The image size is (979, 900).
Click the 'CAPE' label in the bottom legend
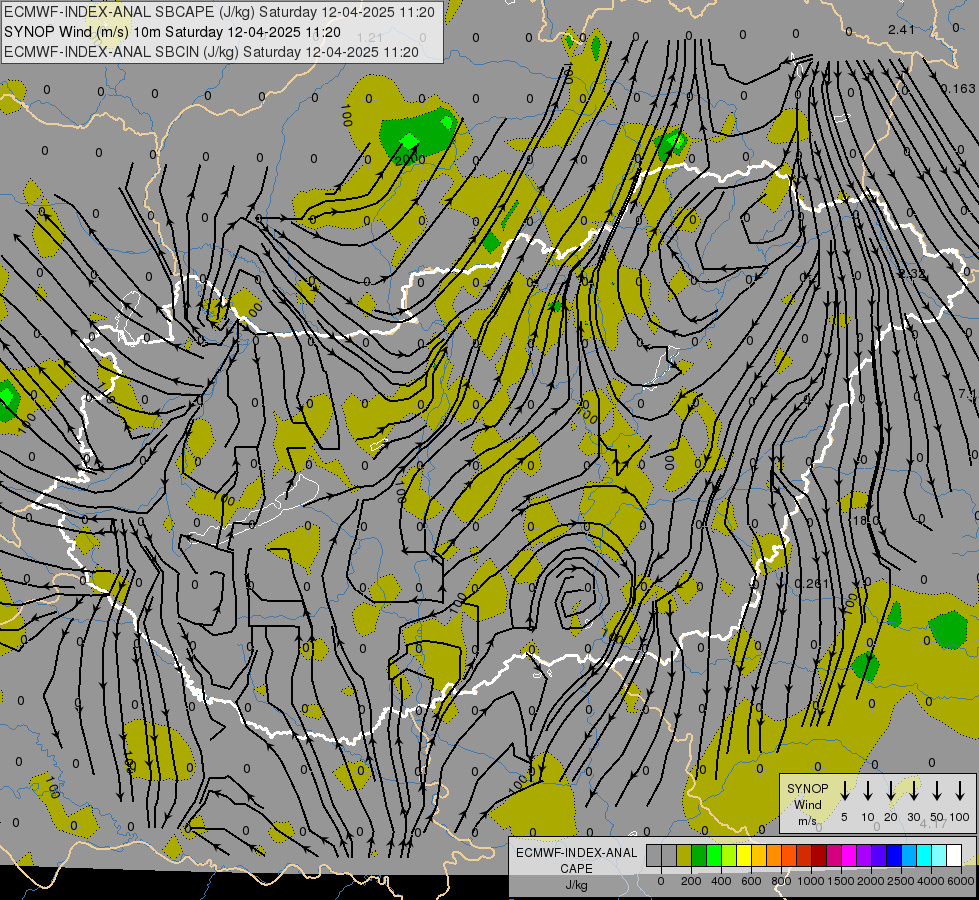point(576,869)
